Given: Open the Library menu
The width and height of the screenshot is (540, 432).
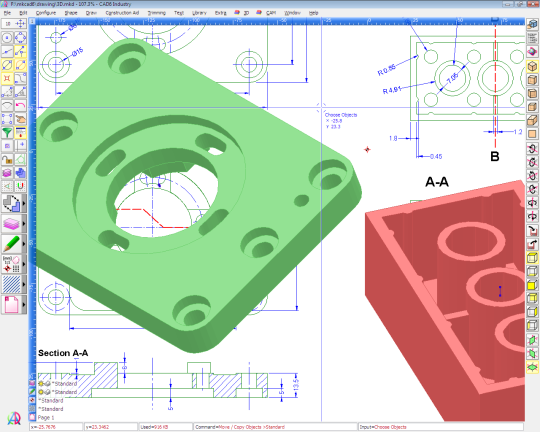Looking at the screenshot, I should tap(199, 13).
